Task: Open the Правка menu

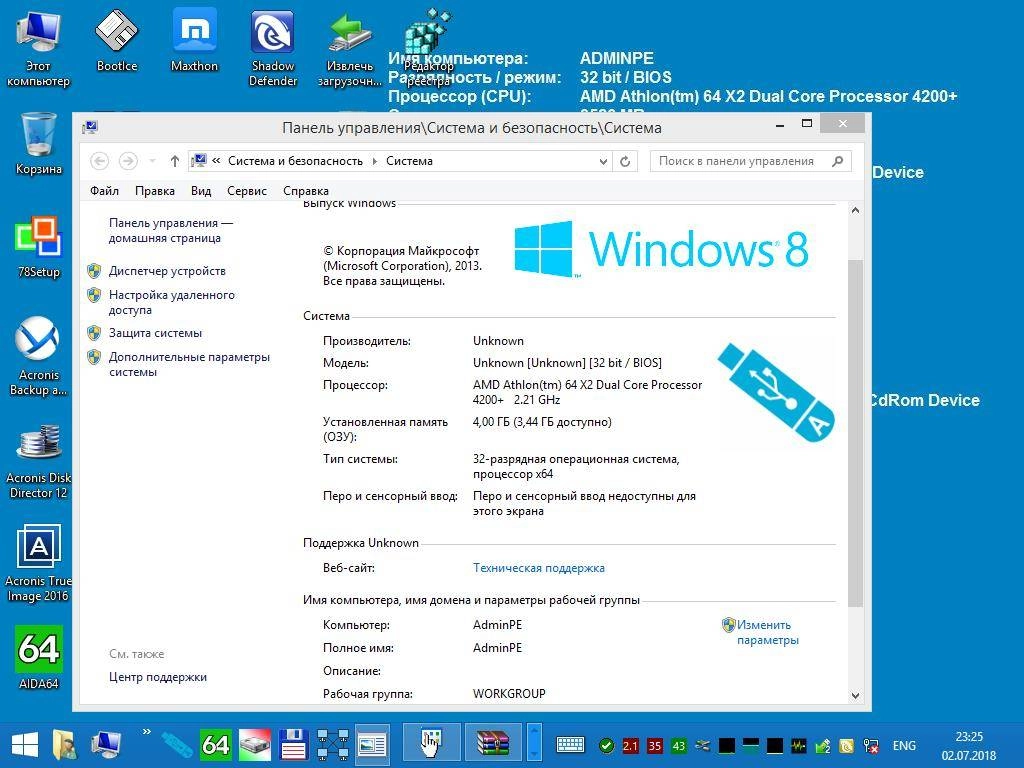Action: (x=155, y=191)
